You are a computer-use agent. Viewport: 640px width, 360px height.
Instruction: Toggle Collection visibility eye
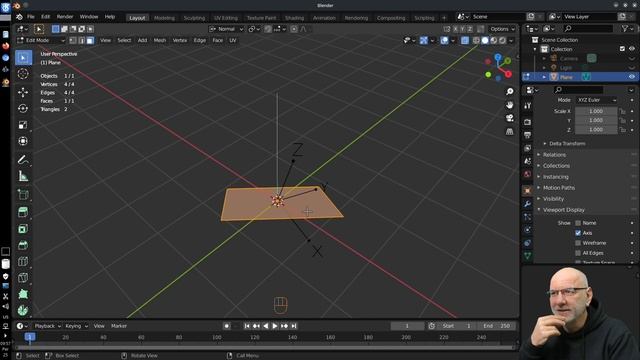click(632, 49)
